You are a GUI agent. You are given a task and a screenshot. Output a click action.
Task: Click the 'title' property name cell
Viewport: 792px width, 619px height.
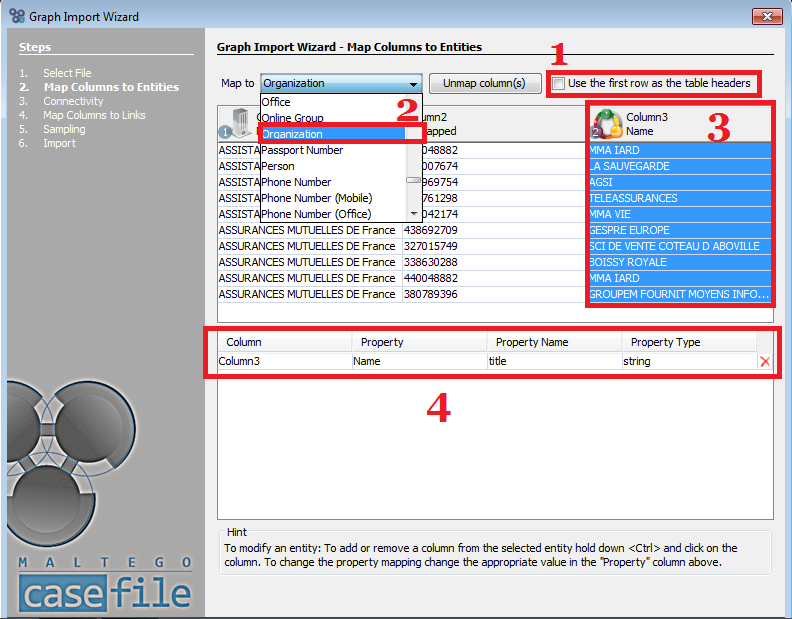[x=555, y=361]
